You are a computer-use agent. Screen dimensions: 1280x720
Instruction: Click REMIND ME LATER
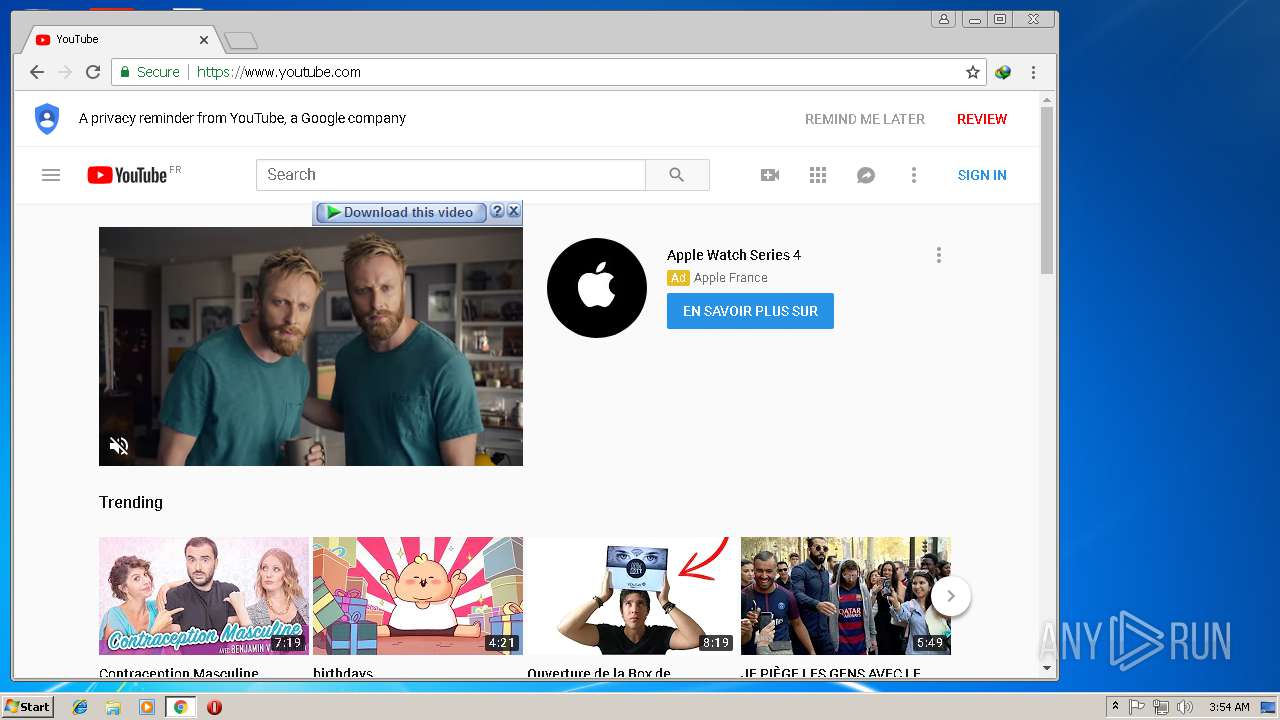click(x=865, y=119)
